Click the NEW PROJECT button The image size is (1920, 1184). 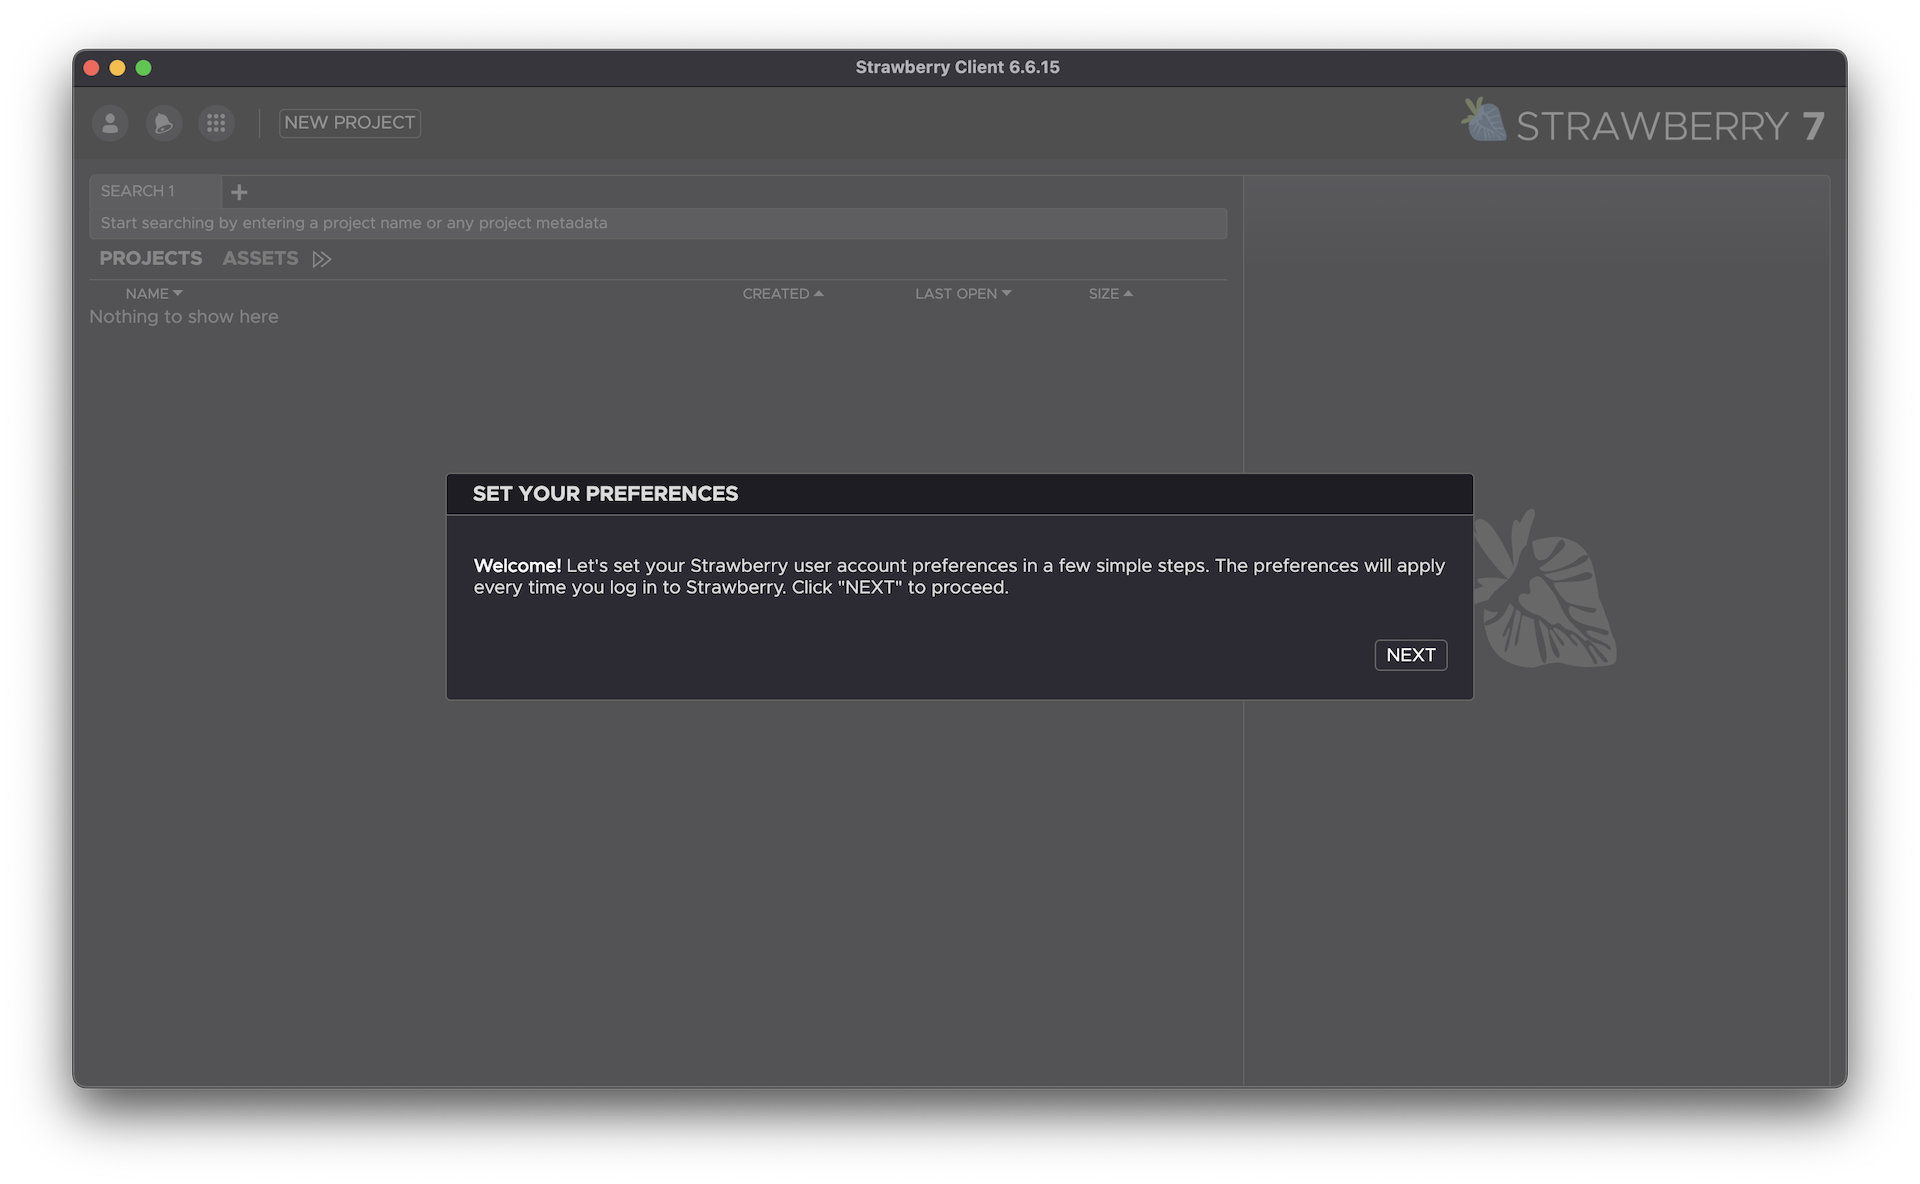[349, 123]
